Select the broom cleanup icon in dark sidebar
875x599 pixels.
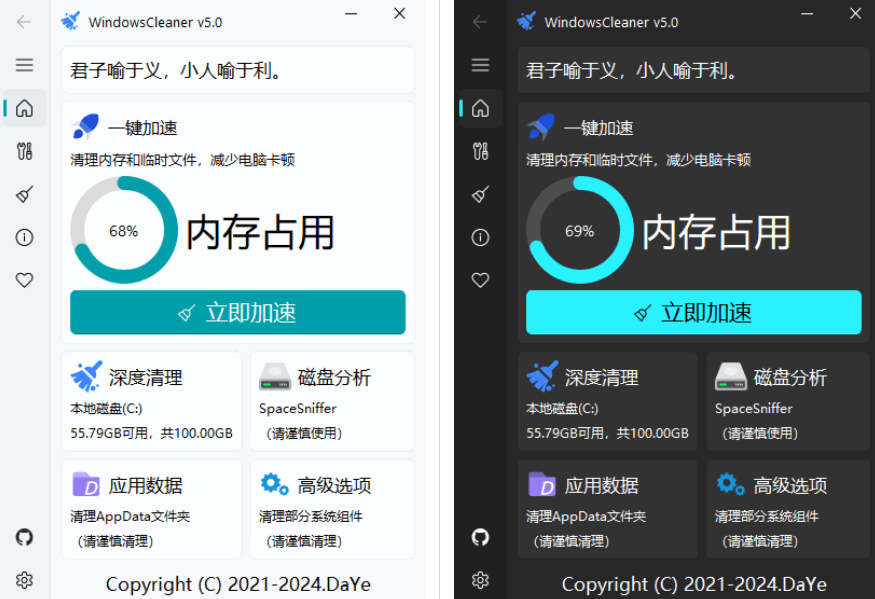coord(480,194)
